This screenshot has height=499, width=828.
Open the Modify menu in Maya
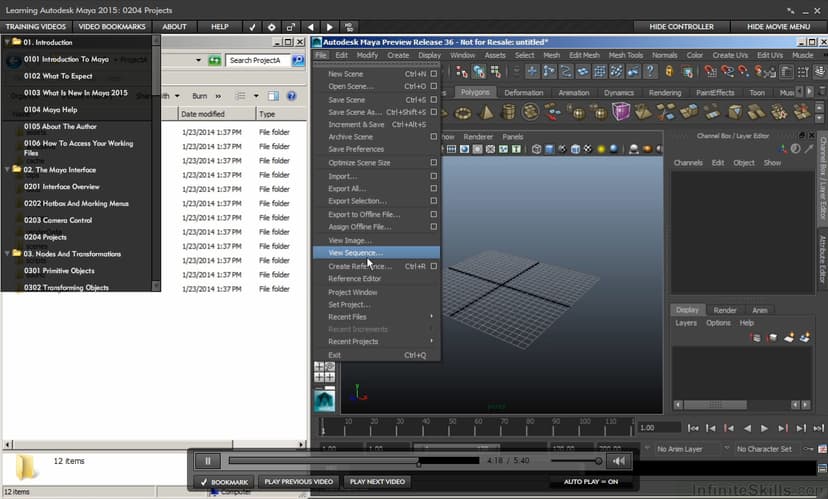coord(367,55)
